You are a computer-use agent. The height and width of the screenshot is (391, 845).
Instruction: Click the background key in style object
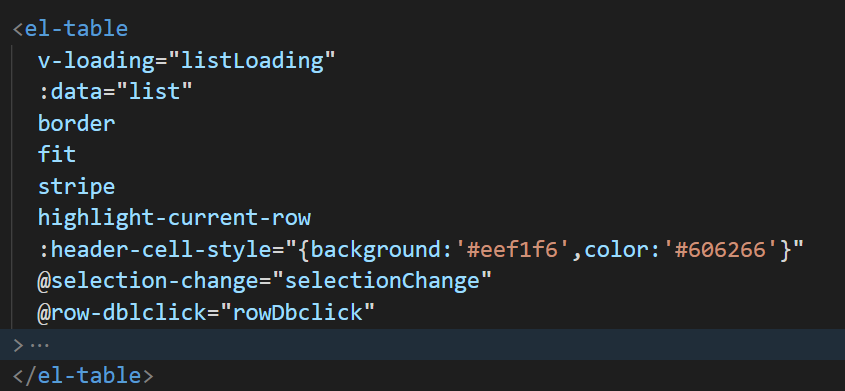[376, 249]
